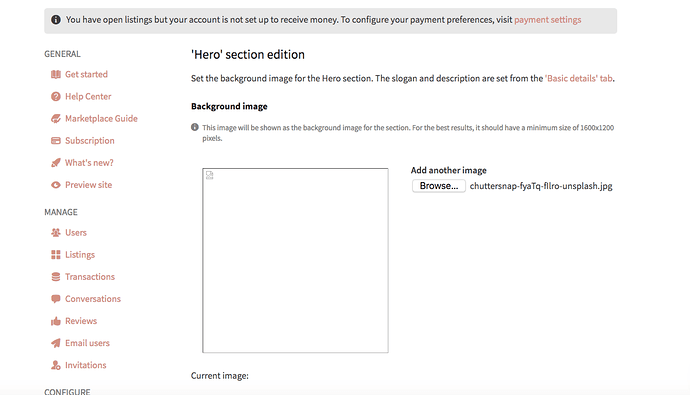Screen dimensions: 690x395
Task: Click the Transactions coins icon
Action: [x=55, y=277]
